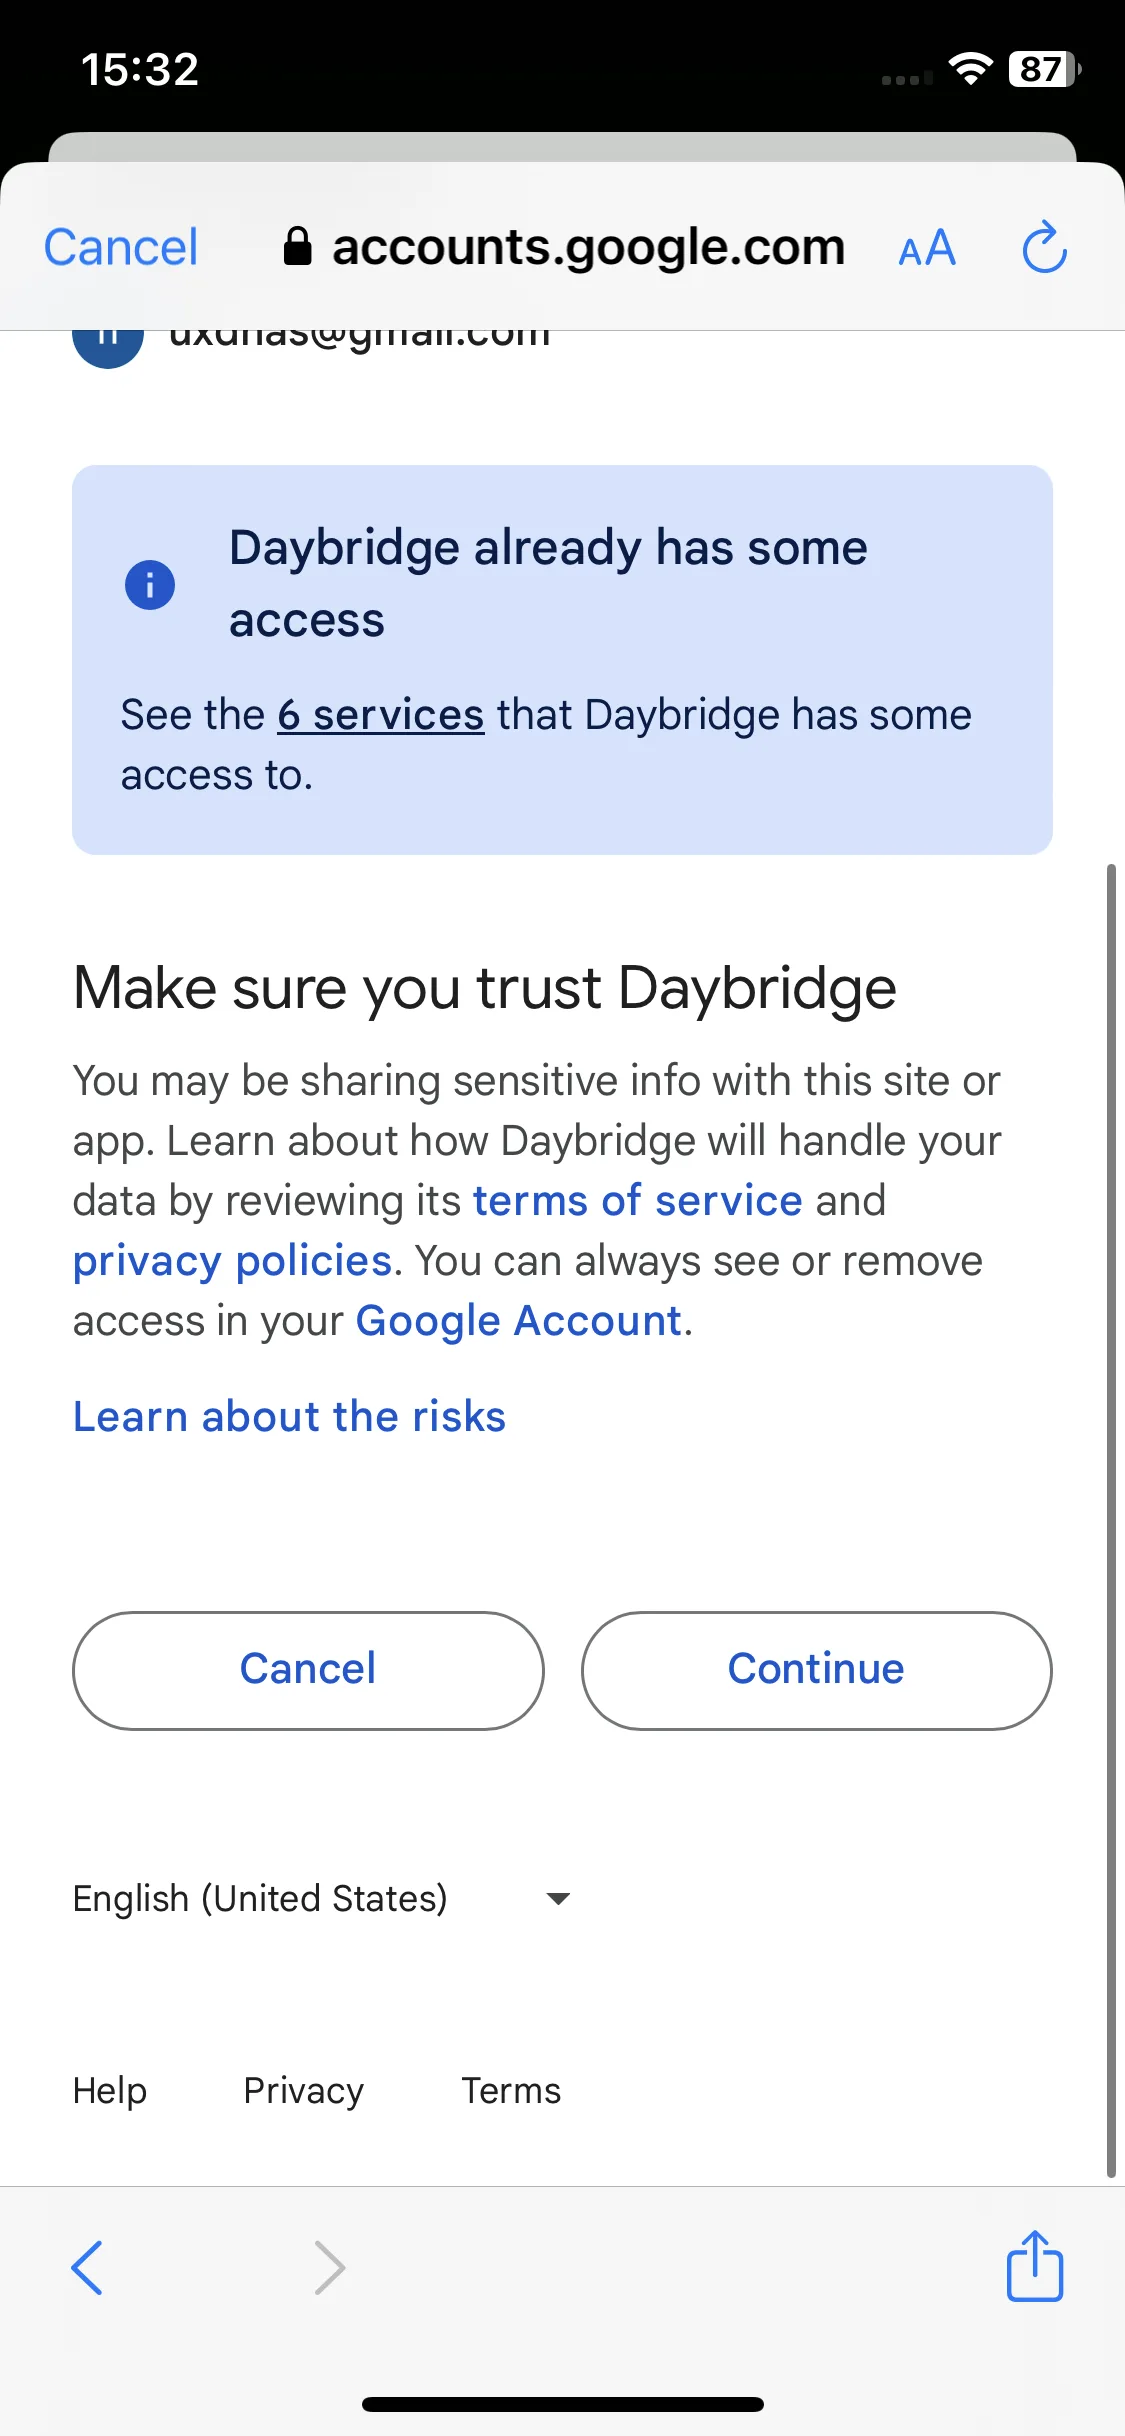Viewport: 1125px width, 2436px height.
Task: Cancel the browser sheet at top left
Action: click(x=121, y=247)
